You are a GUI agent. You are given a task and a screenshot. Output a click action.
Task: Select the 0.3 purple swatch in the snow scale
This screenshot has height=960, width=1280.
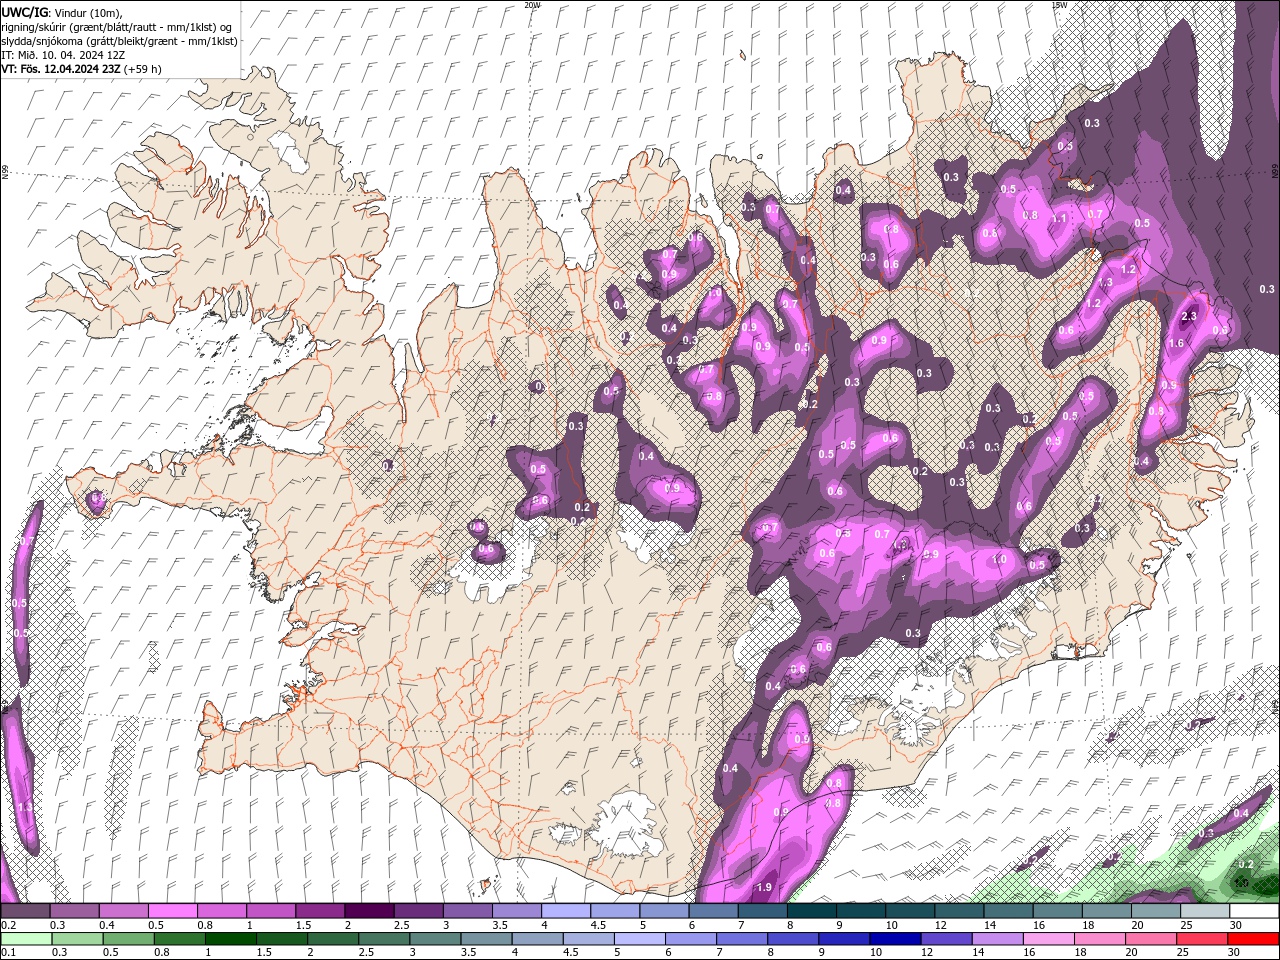(x=74, y=911)
